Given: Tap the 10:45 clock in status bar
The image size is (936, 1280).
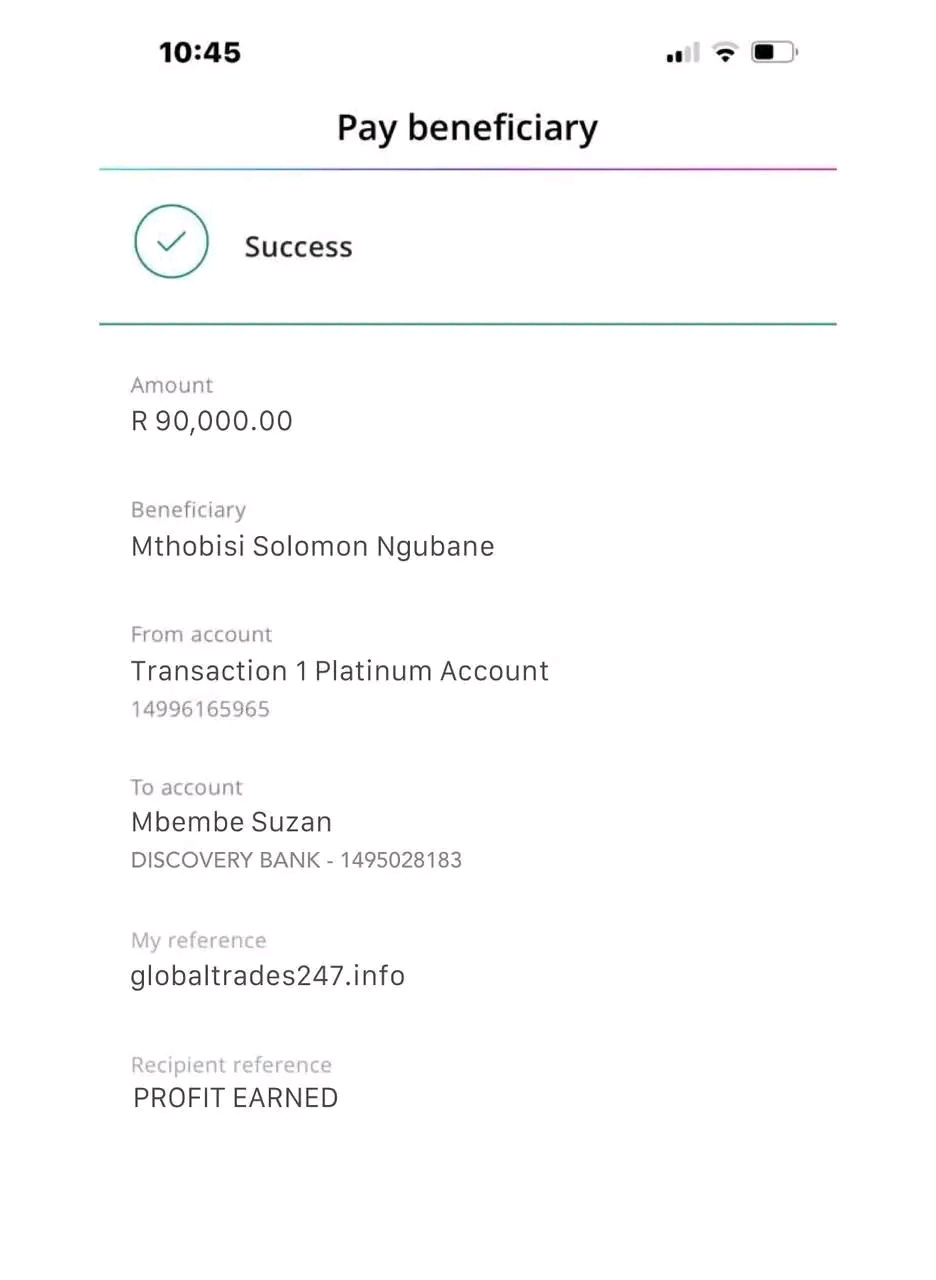Looking at the screenshot, I should 200,53.
